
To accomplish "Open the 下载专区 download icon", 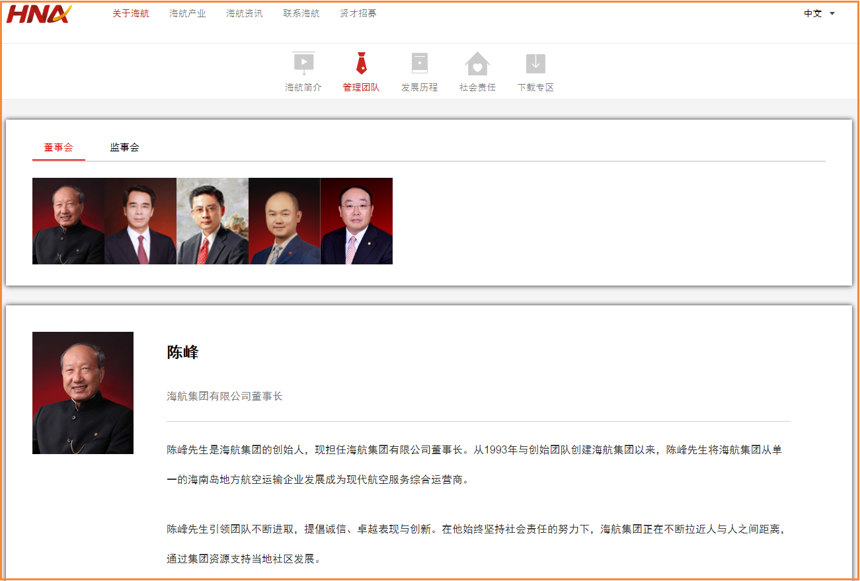I will coord(536,64).
